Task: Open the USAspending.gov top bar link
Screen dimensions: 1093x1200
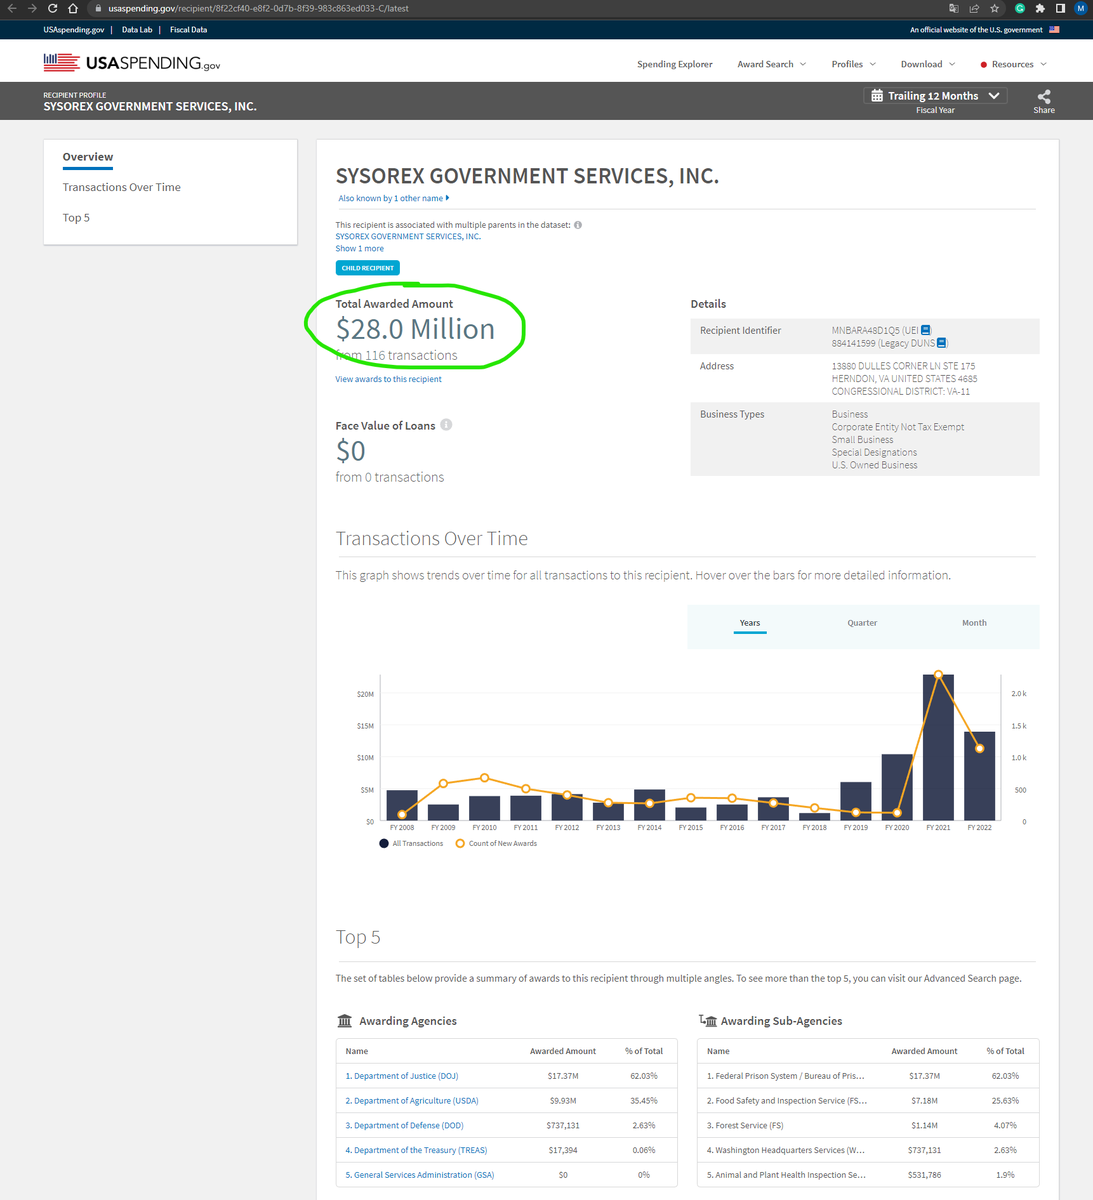Action: click(73, 30)
